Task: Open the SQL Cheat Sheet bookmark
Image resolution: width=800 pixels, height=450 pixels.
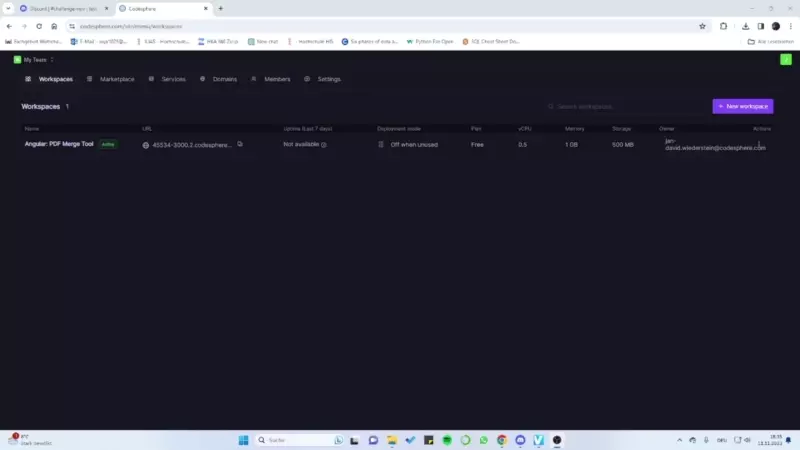Action: (491, 41)
